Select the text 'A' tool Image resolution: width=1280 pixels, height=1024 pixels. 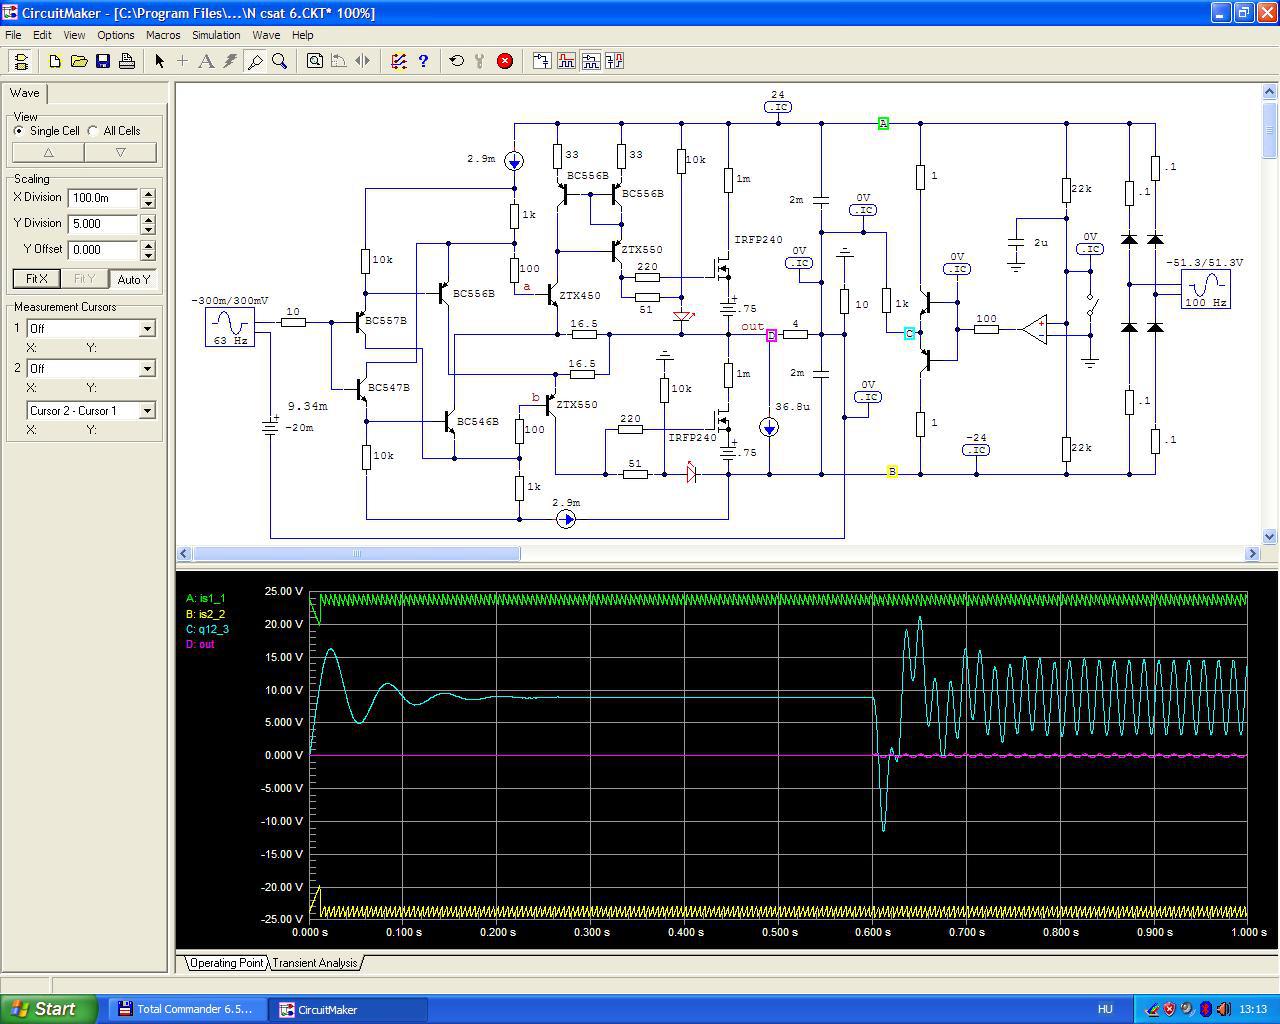206,61
